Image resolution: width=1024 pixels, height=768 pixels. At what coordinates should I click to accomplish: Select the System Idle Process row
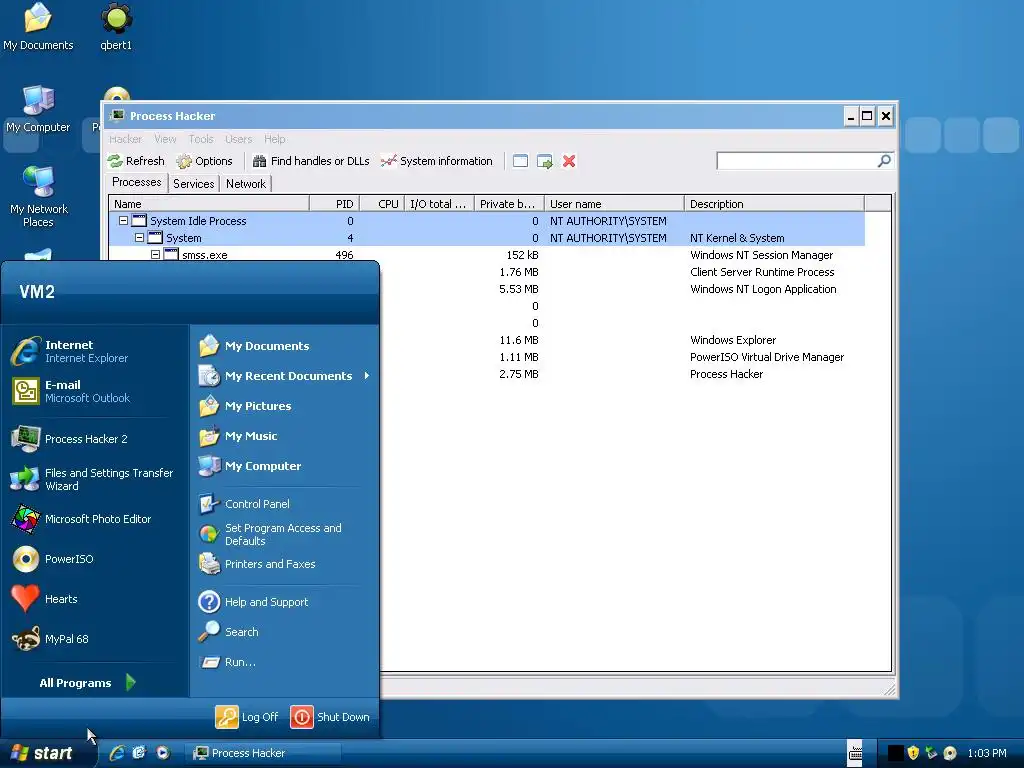(x=487, y=221)
